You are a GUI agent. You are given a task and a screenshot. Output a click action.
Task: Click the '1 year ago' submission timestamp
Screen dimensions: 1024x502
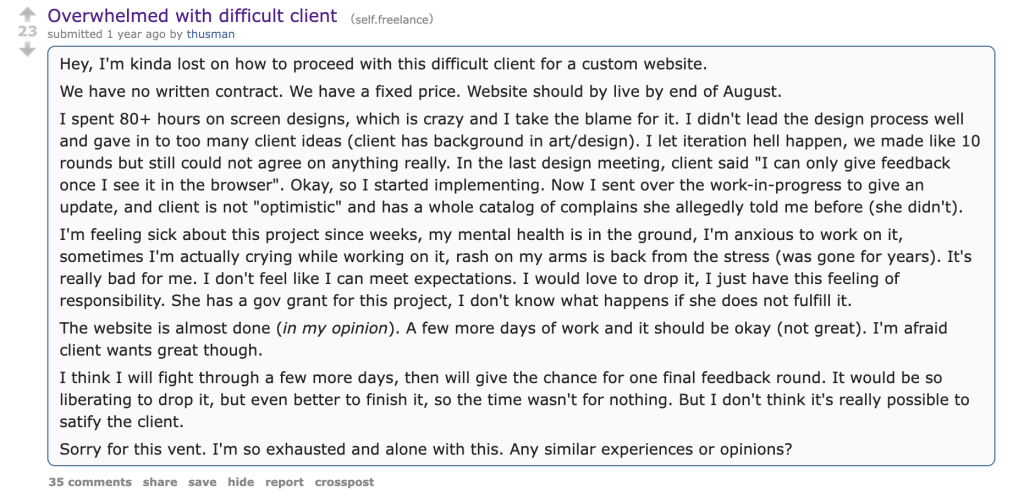pos(136,34)
